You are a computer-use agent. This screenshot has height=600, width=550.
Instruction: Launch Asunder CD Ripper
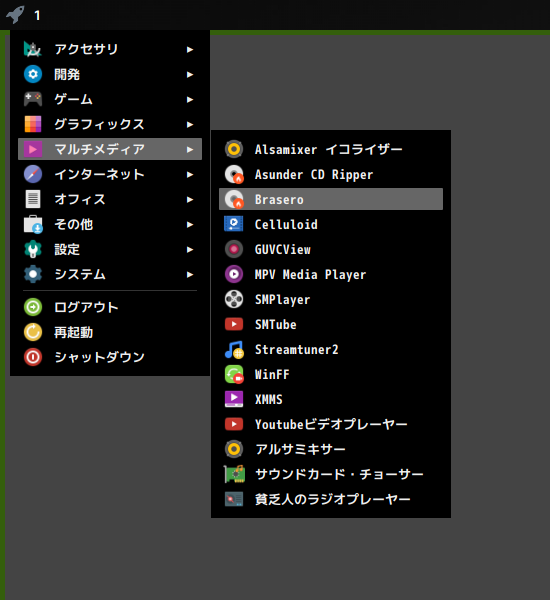(331, 174)
